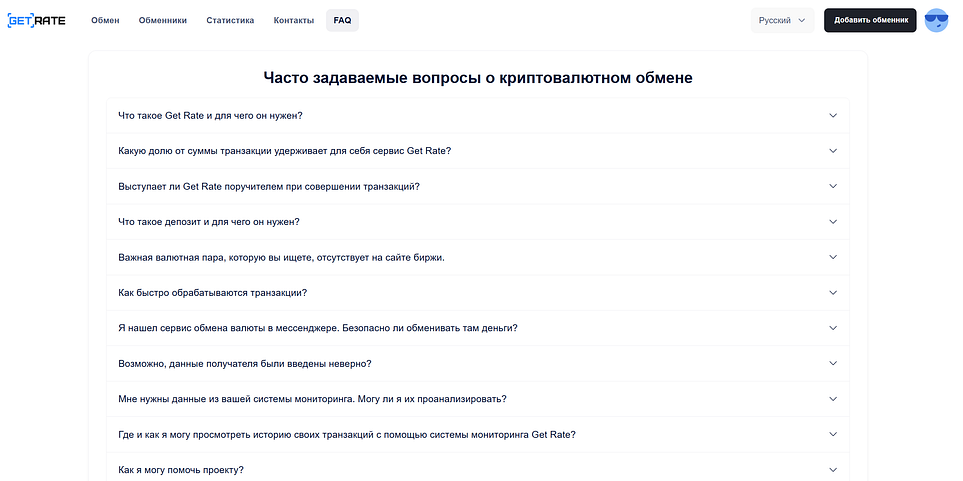Screen dimensions: 963x481
Task: Navigate to Контакты
Action: [x=294, y=20]
